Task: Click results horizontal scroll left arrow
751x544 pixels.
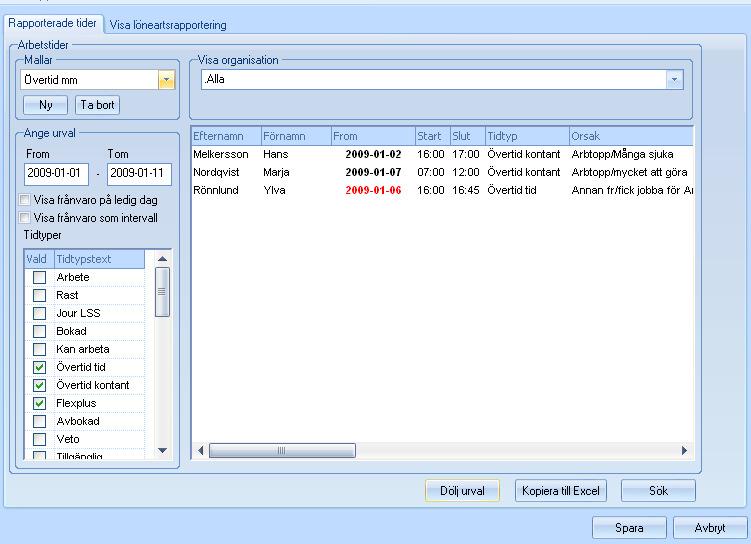Action: pos(201,450)
